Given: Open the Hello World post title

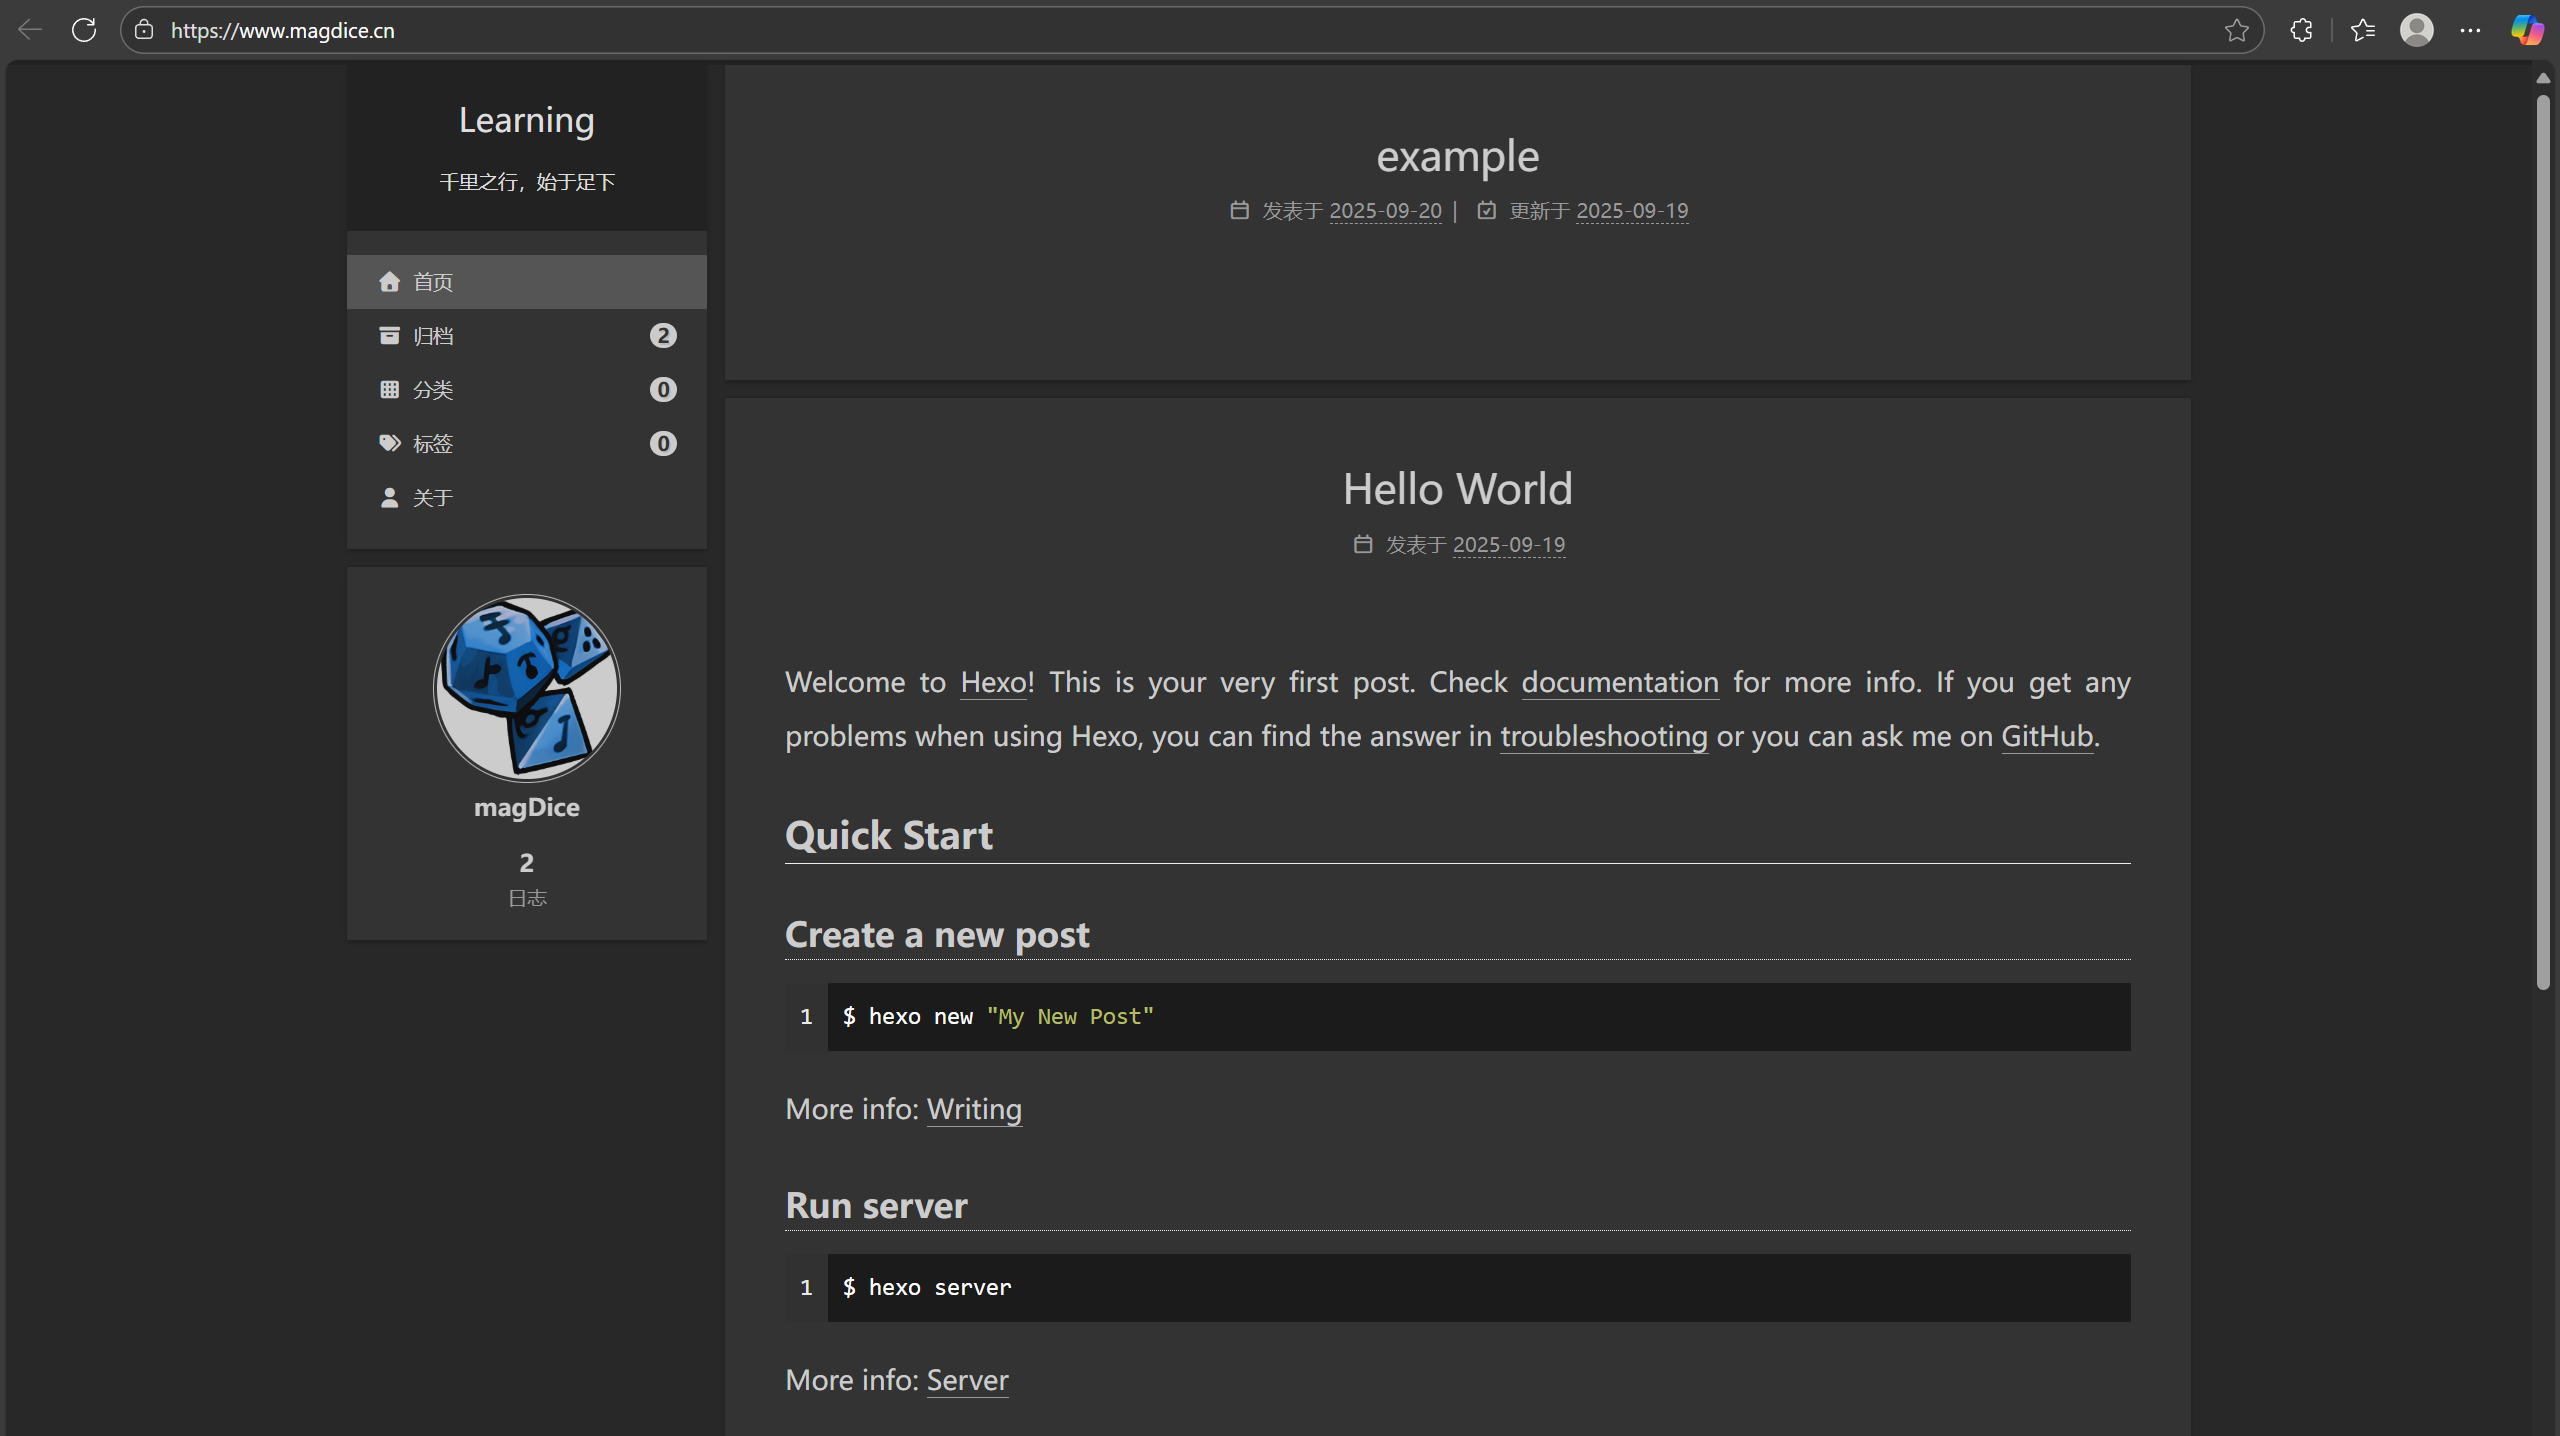Looking at the screenshot, I should point(1457,489).
